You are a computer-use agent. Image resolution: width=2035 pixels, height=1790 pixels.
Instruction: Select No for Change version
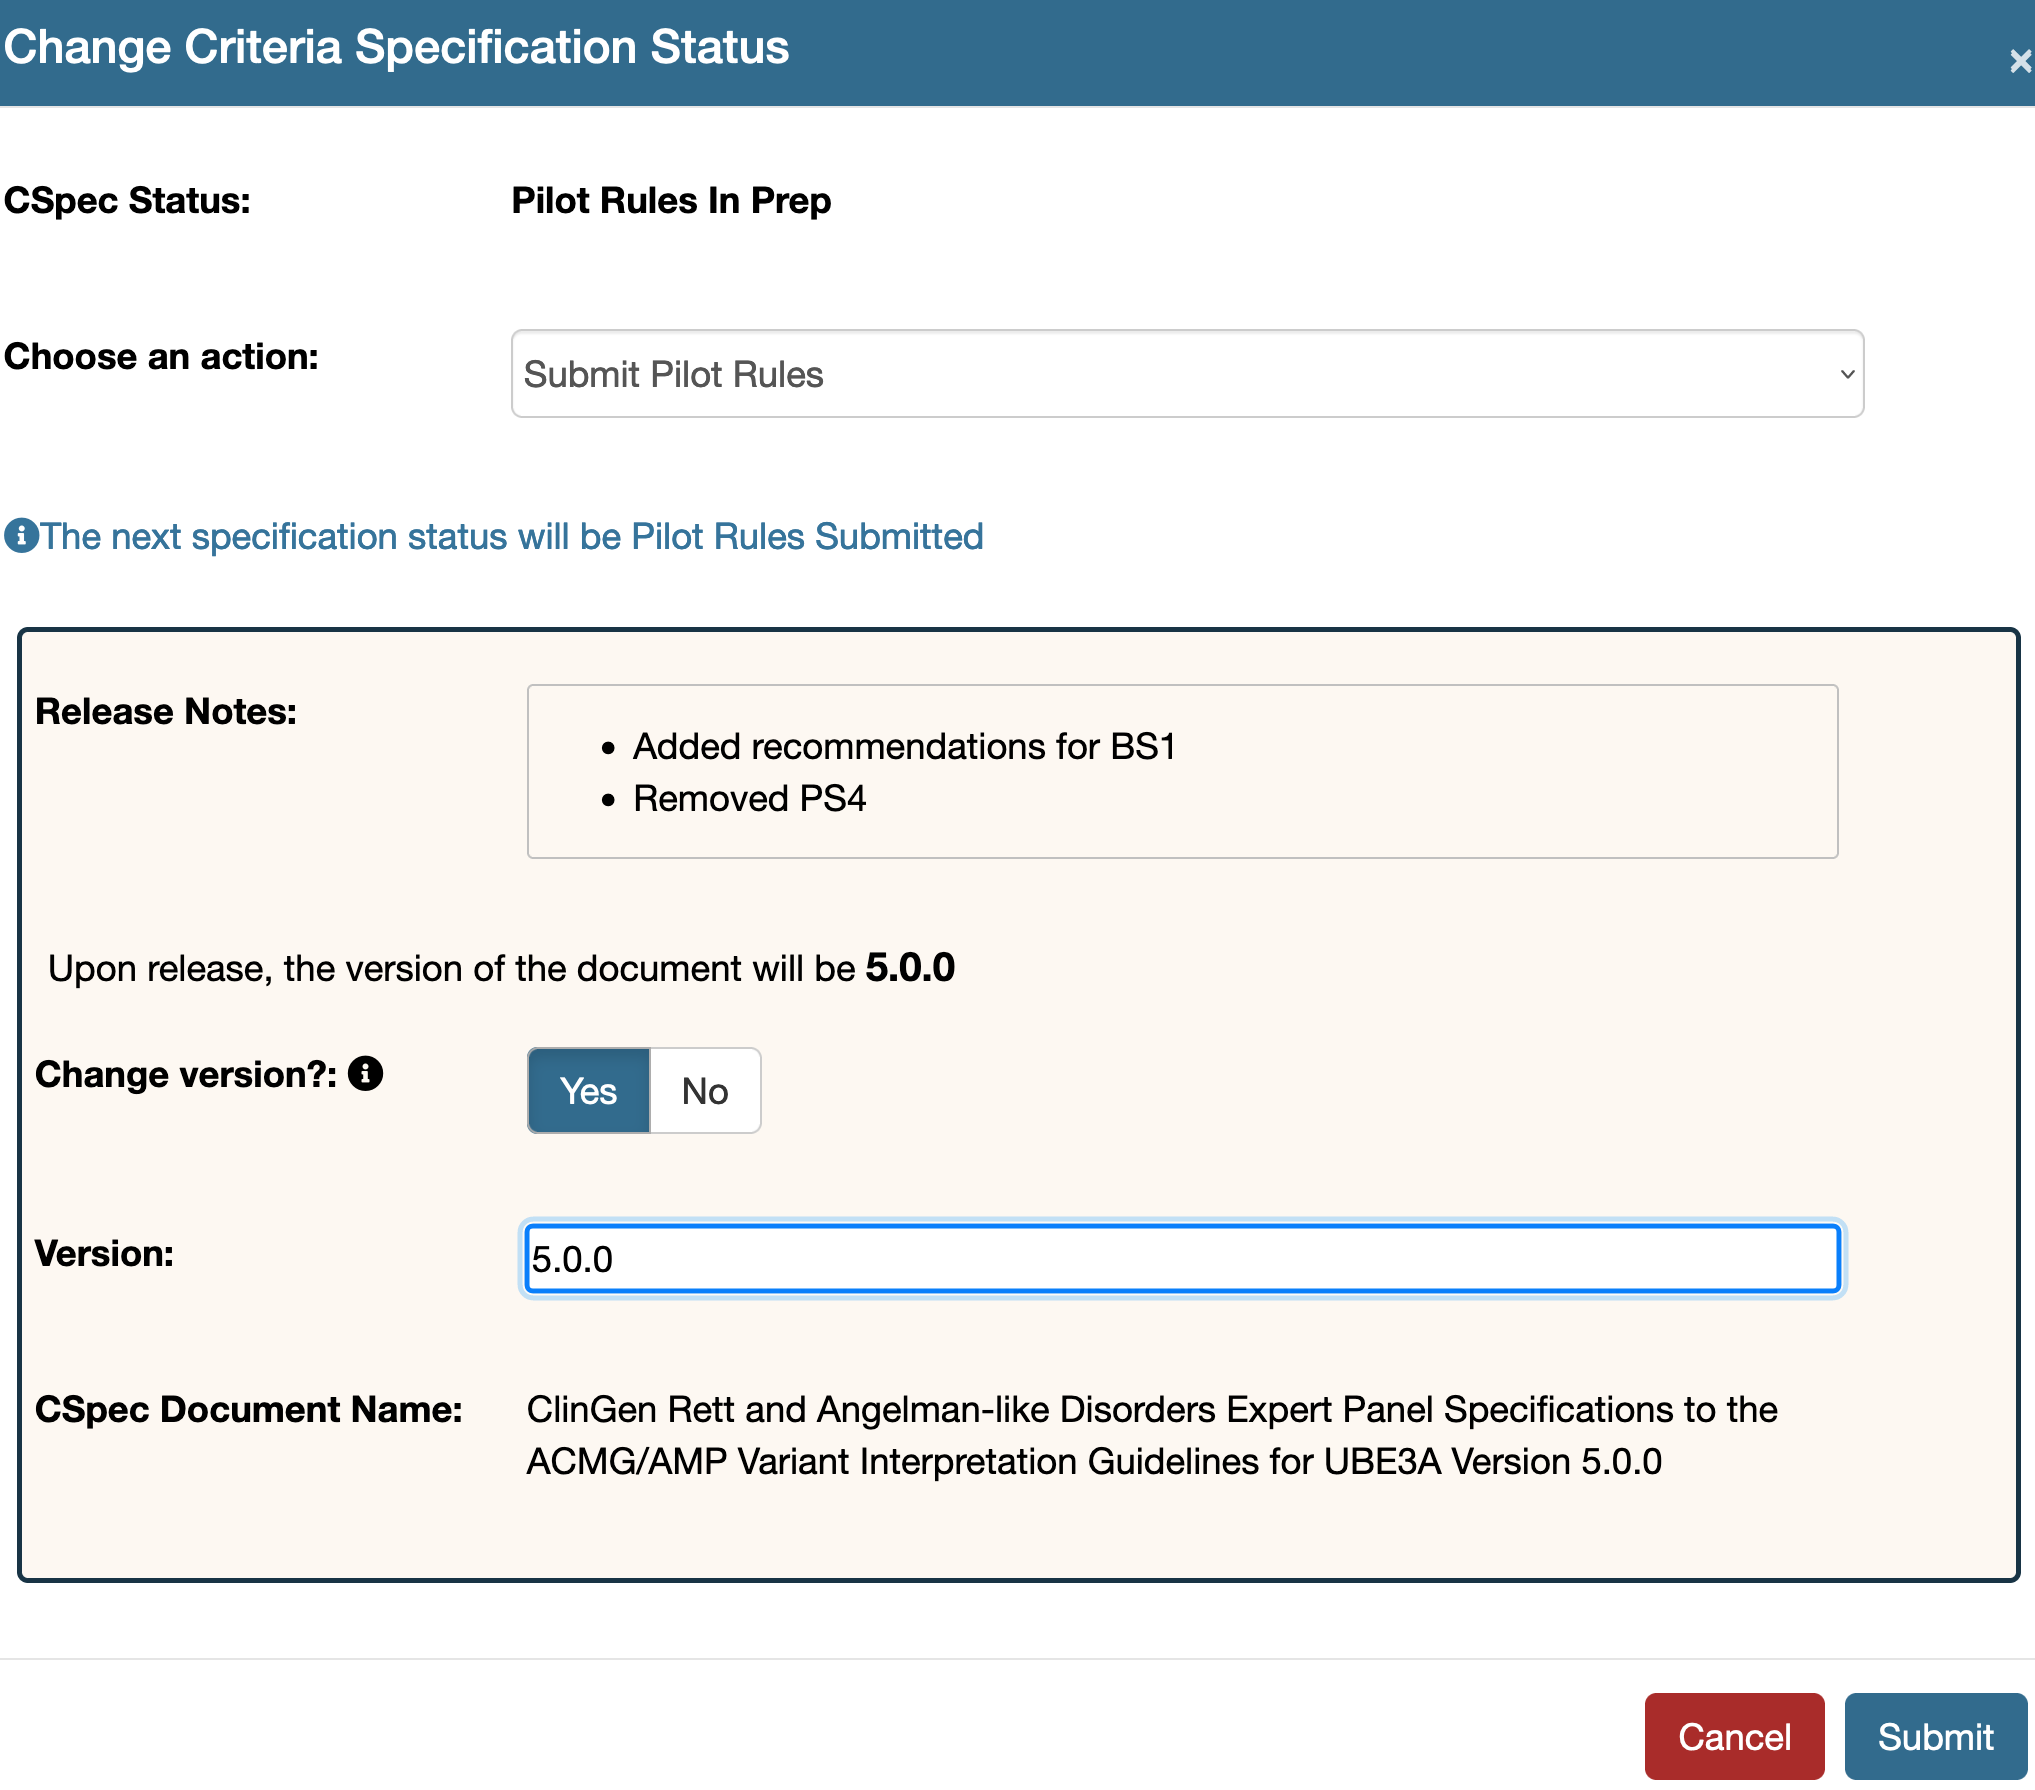point(705,1091)
